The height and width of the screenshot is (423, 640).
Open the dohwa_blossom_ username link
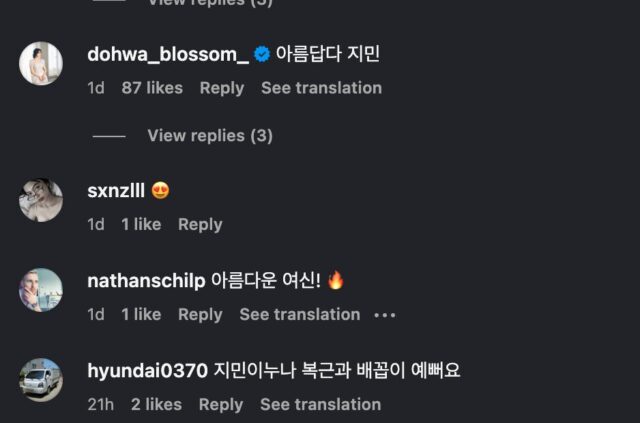167,54
